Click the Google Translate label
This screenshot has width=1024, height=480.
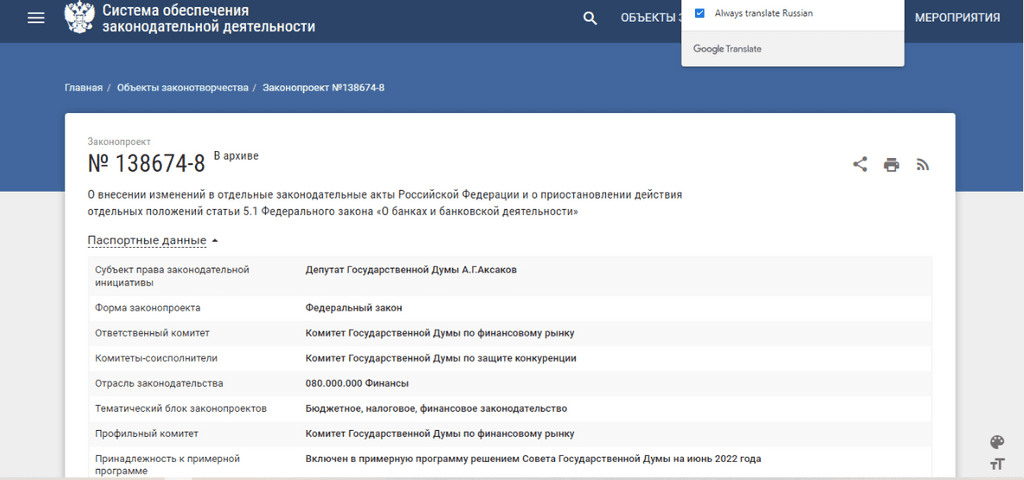point(727,49)
